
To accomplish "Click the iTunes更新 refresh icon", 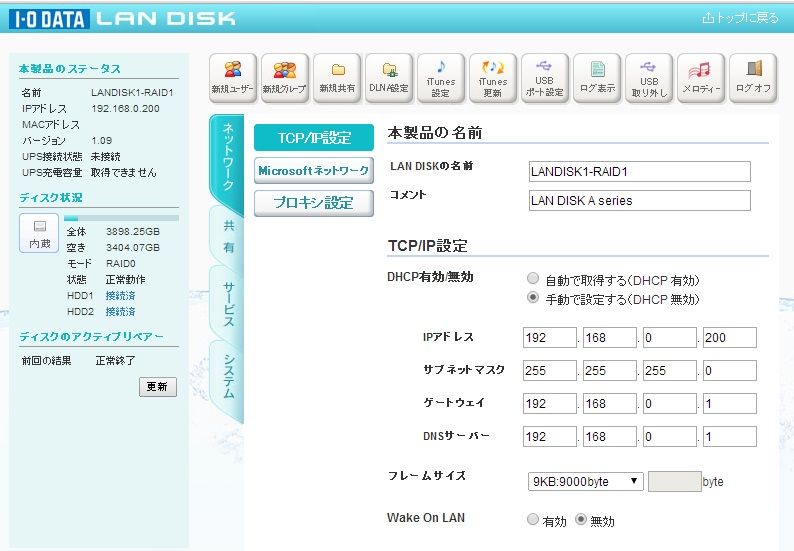I will (493, 78).
